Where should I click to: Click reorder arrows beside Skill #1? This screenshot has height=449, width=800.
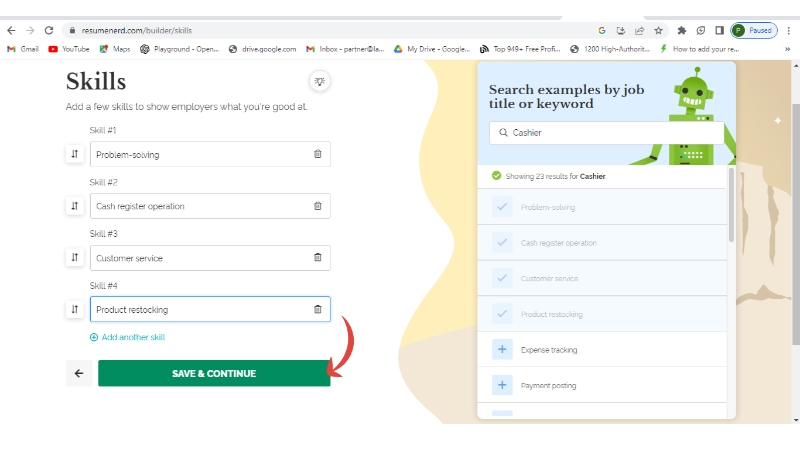[74, 154]
